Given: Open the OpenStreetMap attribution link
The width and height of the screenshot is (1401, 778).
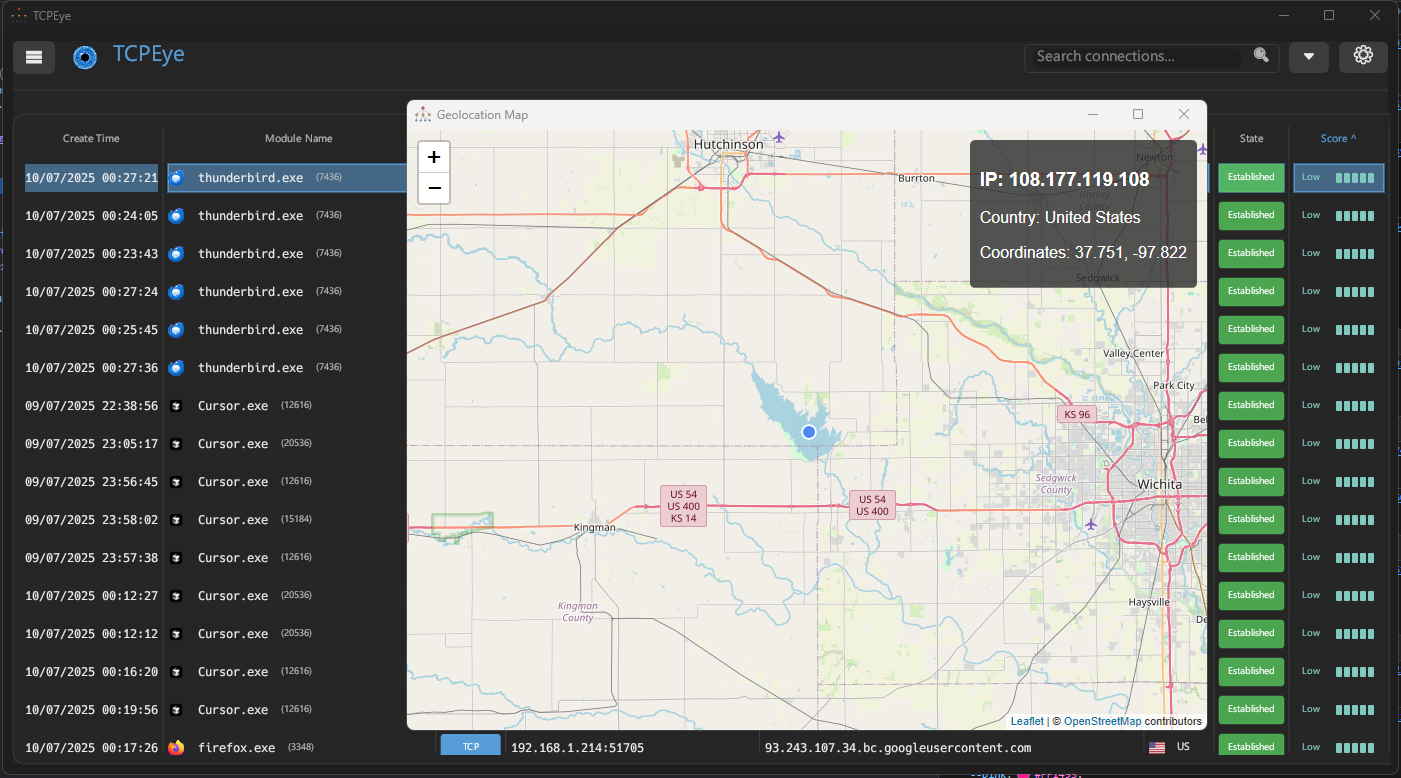Looking at the screenshot, I should pos(1102,721).
